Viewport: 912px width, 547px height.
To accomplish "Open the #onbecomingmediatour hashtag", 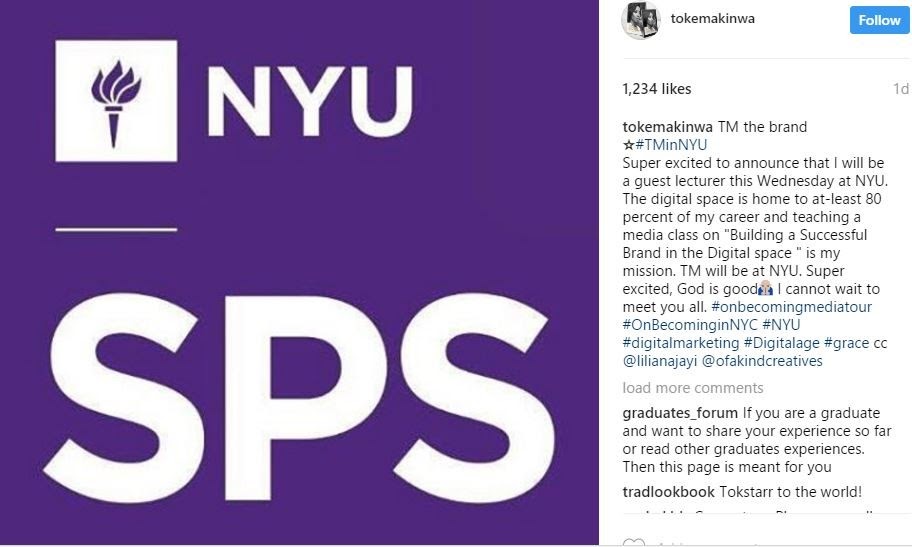I will tap(791, 307).
